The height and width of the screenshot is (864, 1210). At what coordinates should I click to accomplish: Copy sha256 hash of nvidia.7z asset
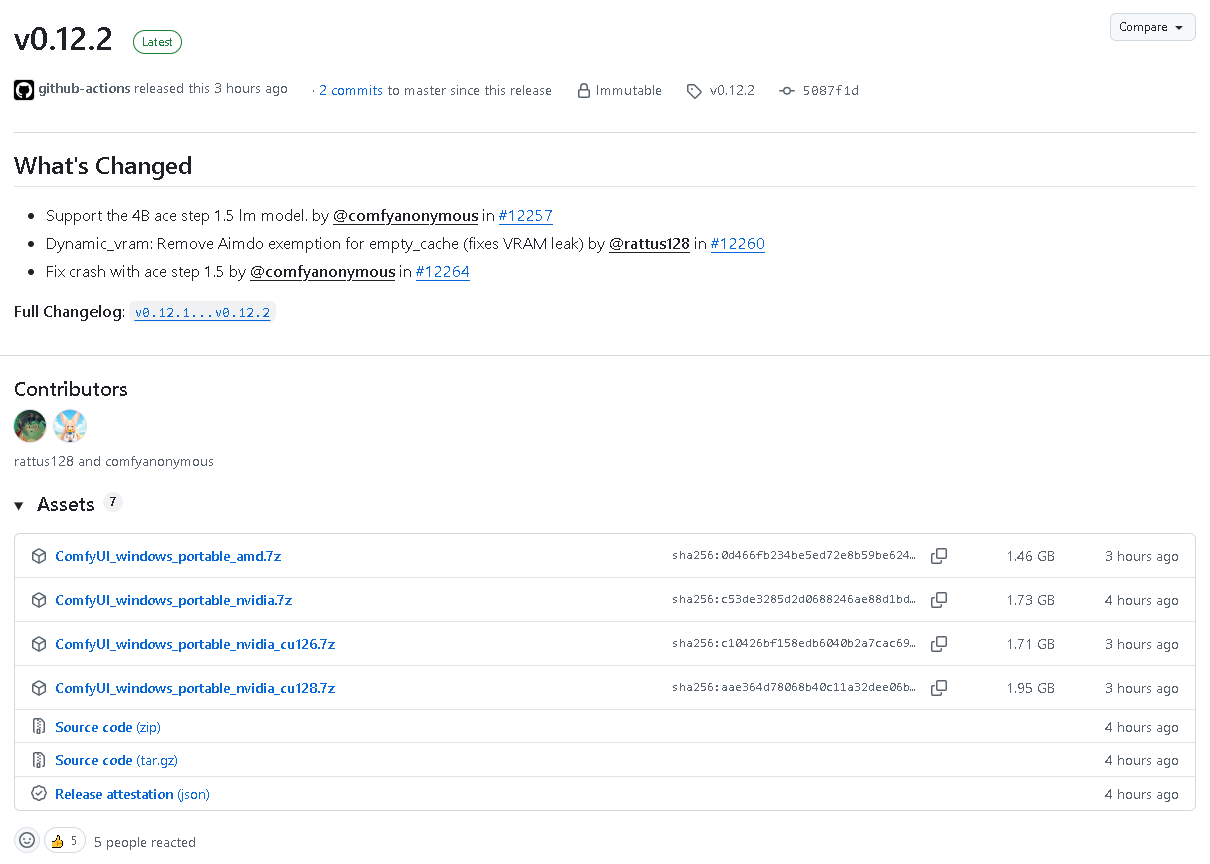click(x=939, y=600)
